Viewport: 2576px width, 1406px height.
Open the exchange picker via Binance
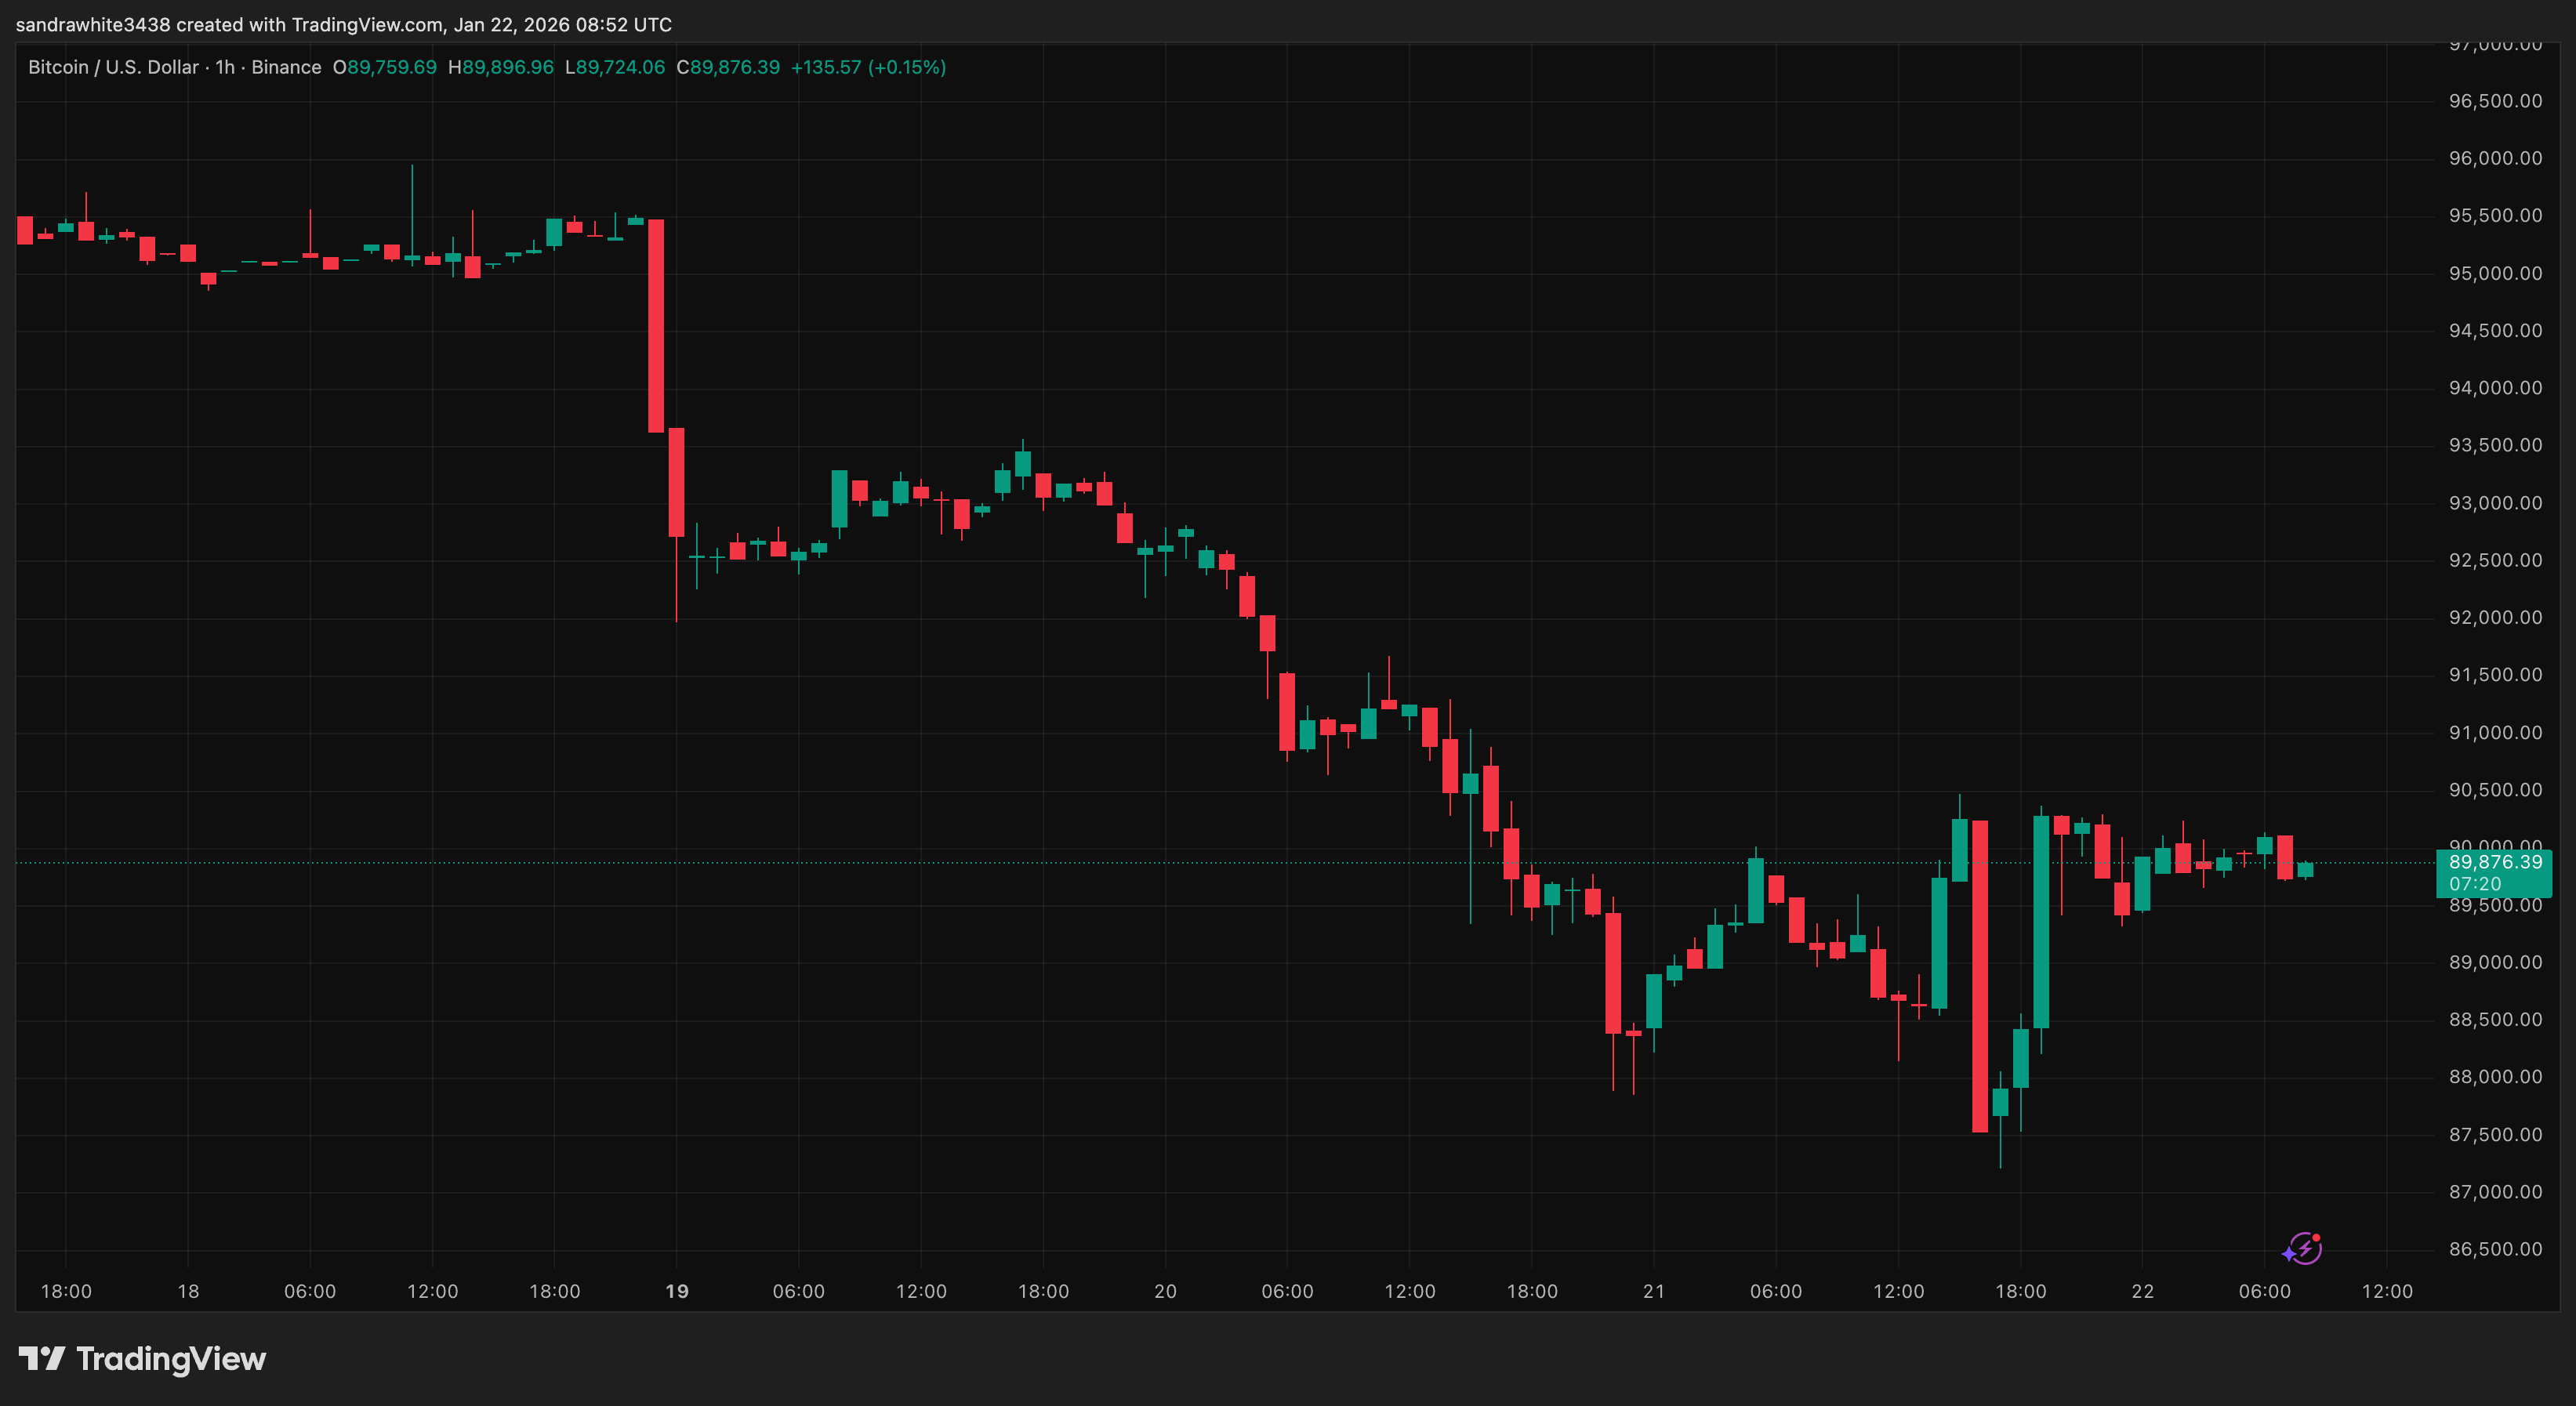(288, 67)
